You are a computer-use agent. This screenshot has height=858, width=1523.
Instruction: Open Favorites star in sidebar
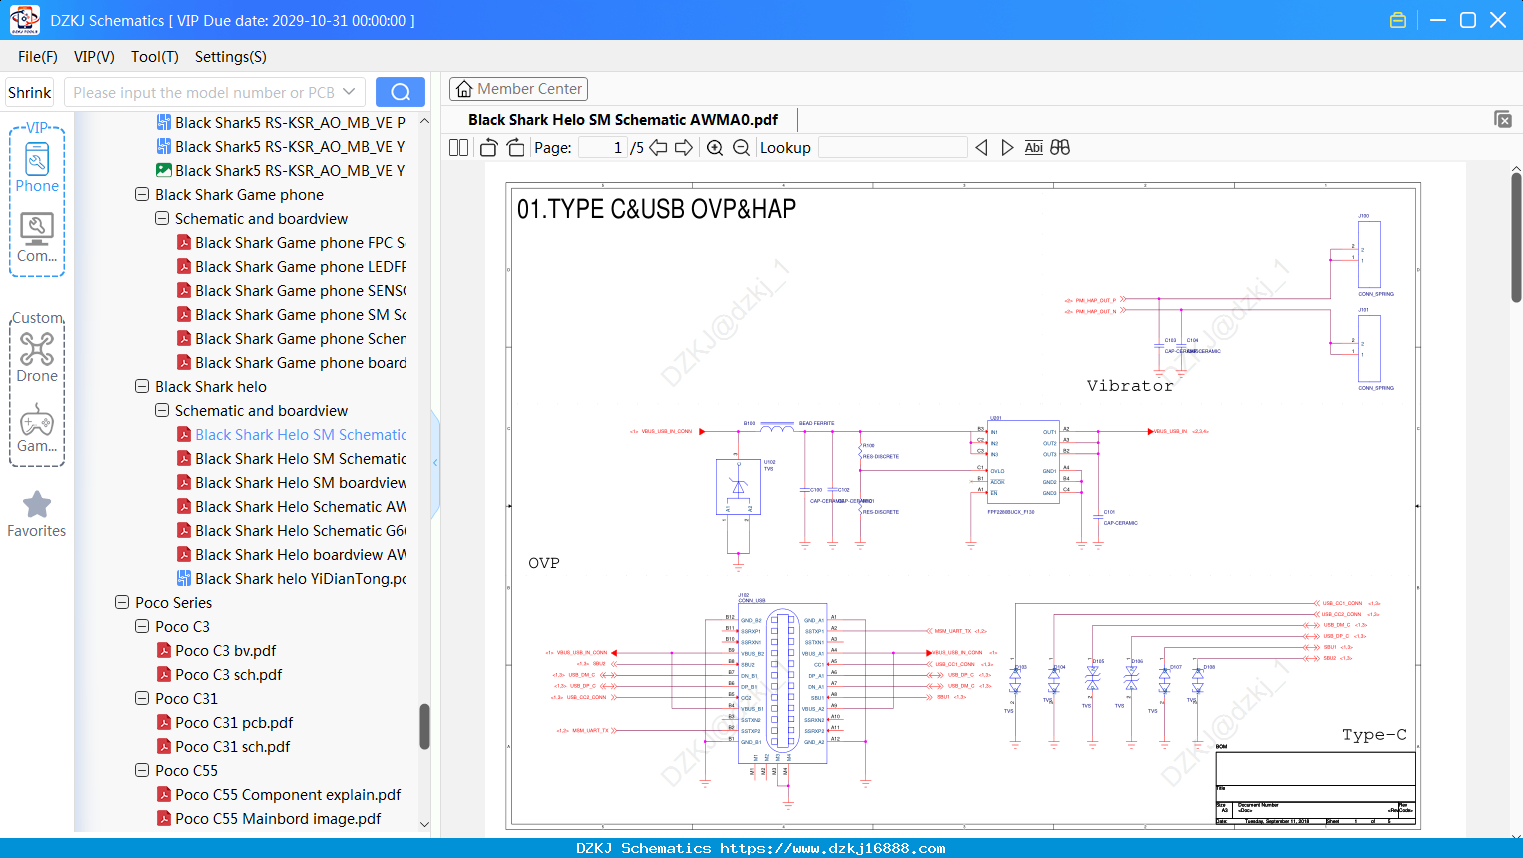click(37, 515)
